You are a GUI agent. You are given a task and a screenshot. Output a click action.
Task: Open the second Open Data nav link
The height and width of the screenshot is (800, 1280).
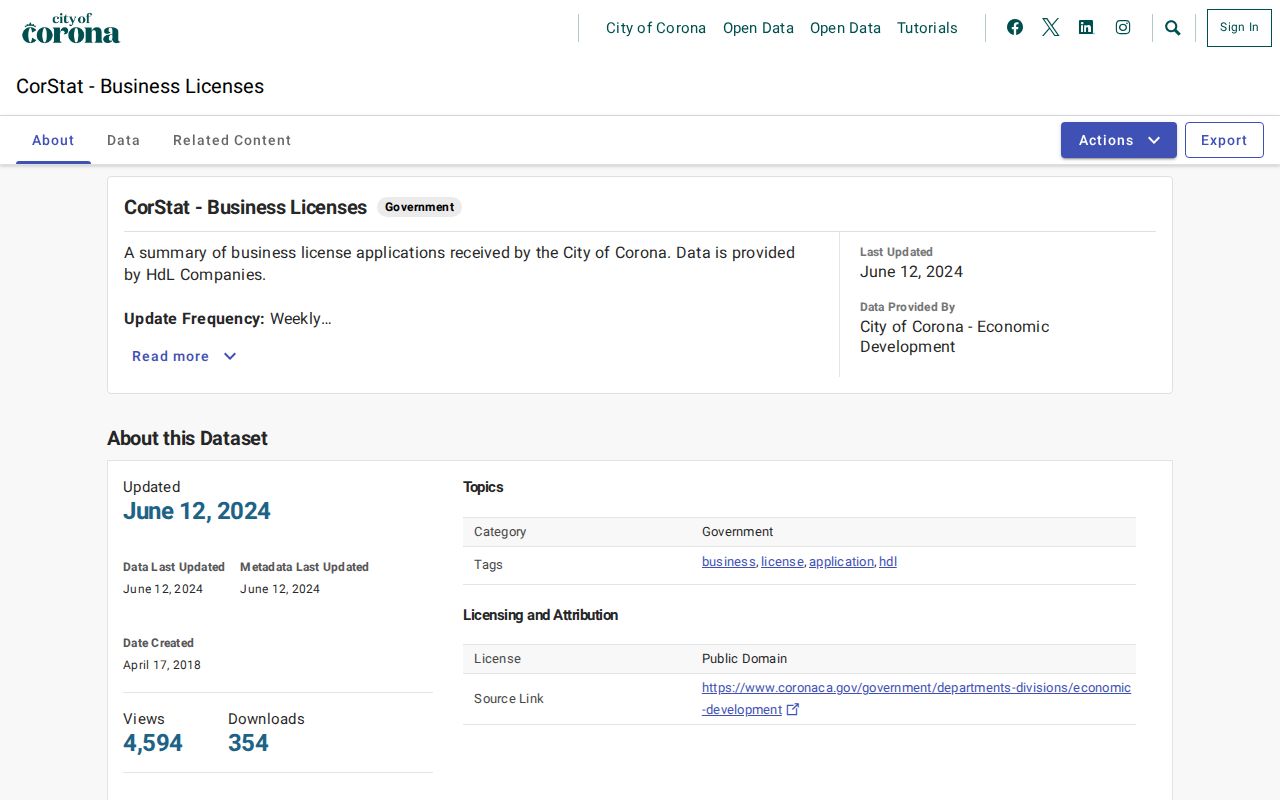tap(845, 28)
